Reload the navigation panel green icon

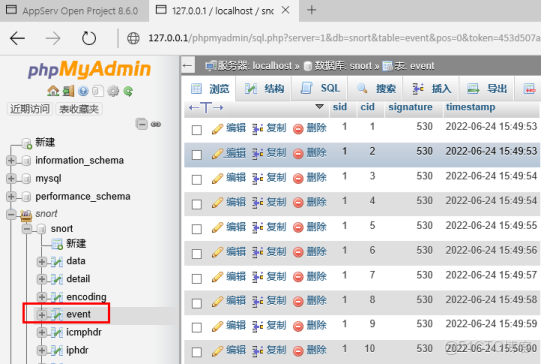tap(128, 91)
